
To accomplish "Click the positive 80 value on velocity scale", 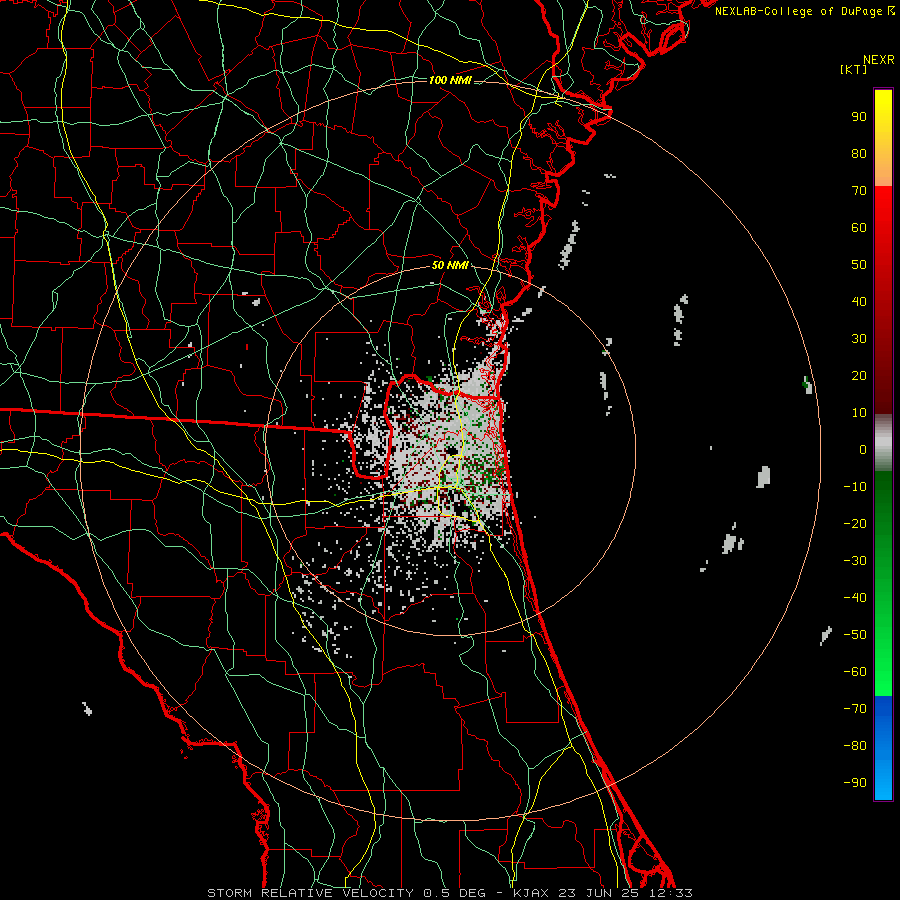I will (x=859, y=154).
